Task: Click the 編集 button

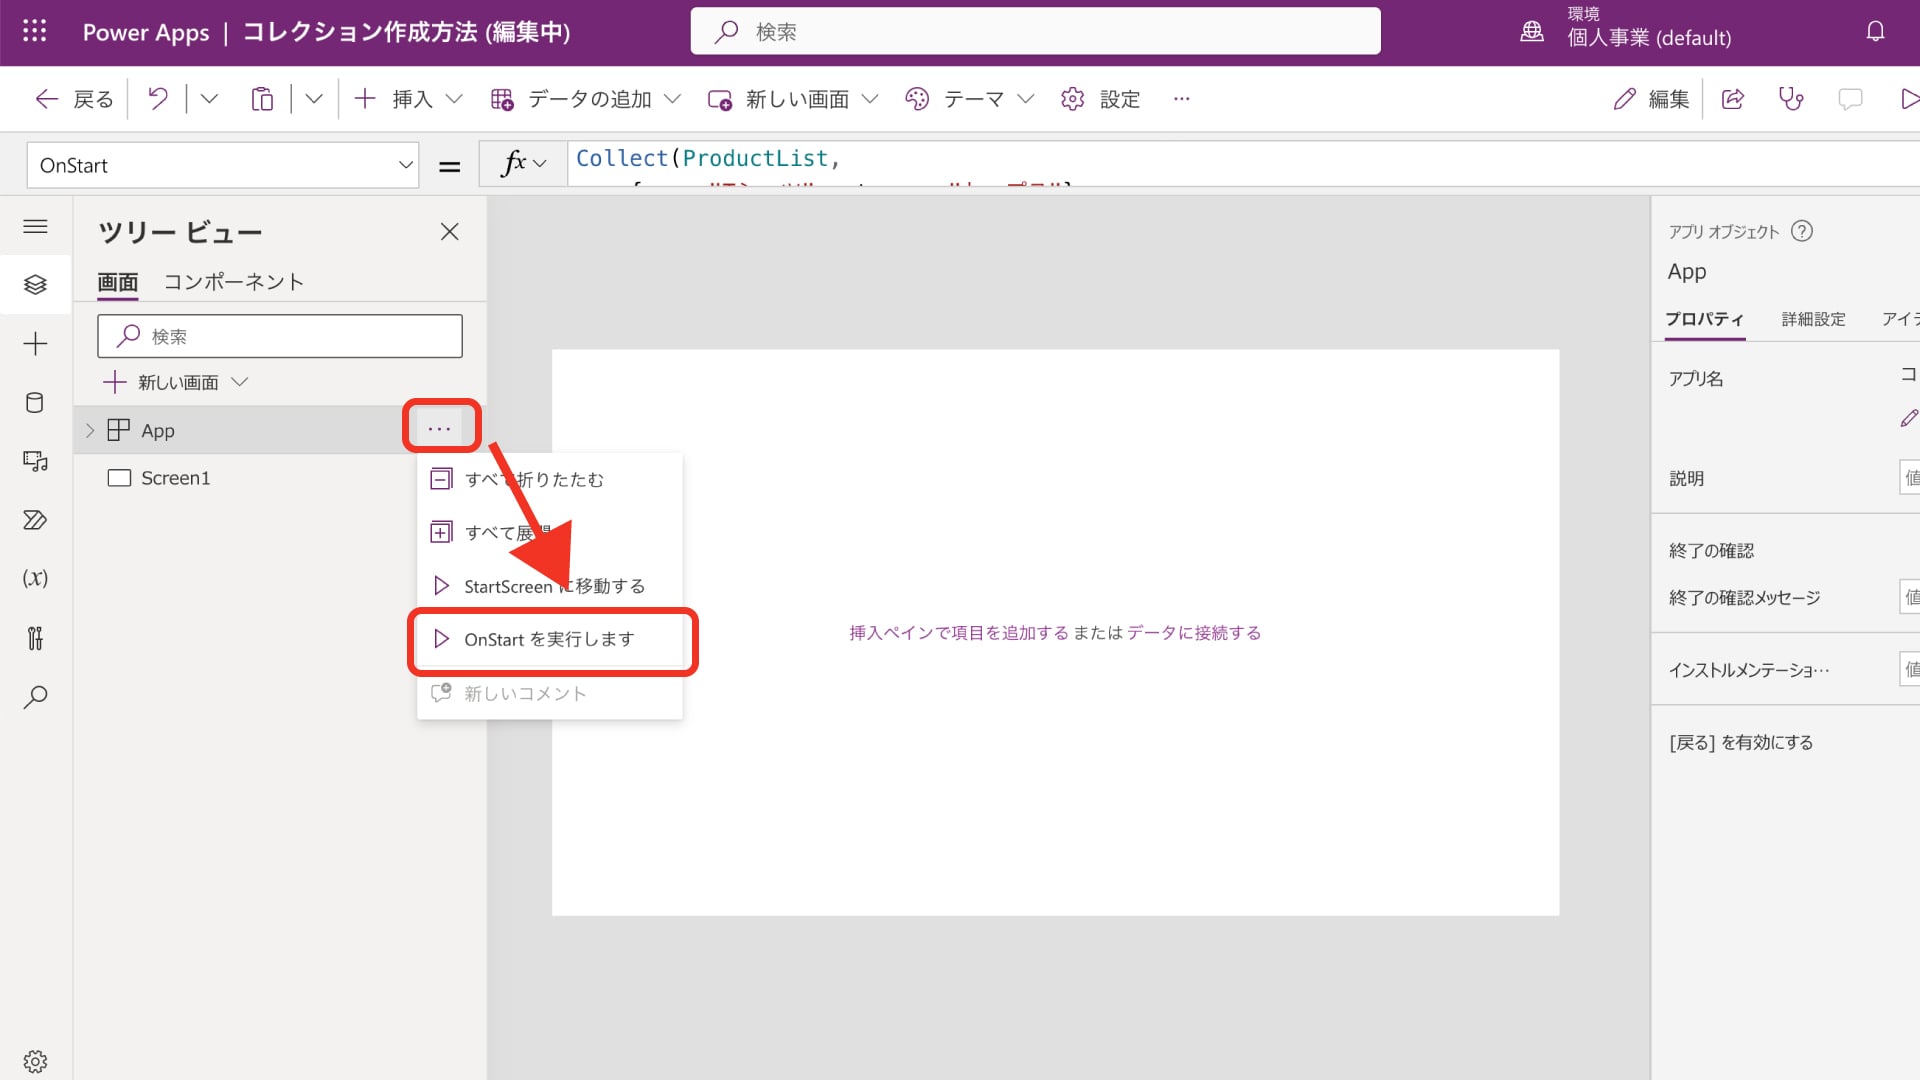Action: pos(1650,98)
